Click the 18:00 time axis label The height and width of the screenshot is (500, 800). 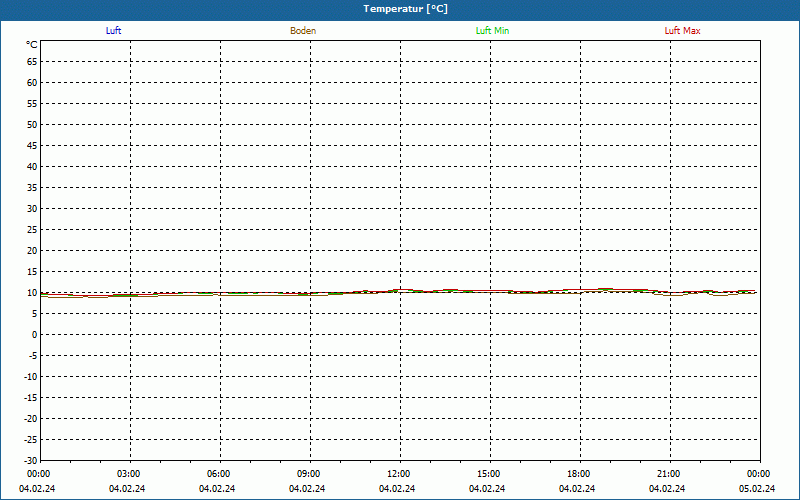pos(578,474)
